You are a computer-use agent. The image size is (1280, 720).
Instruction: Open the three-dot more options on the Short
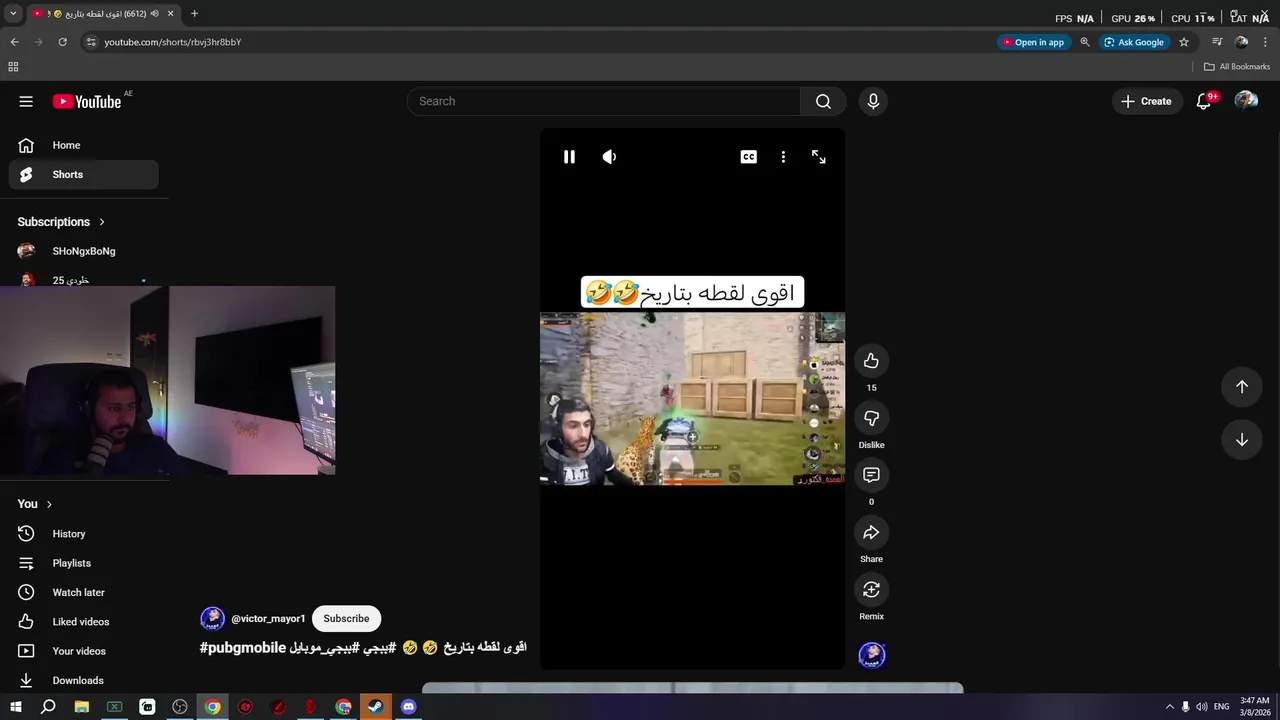coord(783,157)
